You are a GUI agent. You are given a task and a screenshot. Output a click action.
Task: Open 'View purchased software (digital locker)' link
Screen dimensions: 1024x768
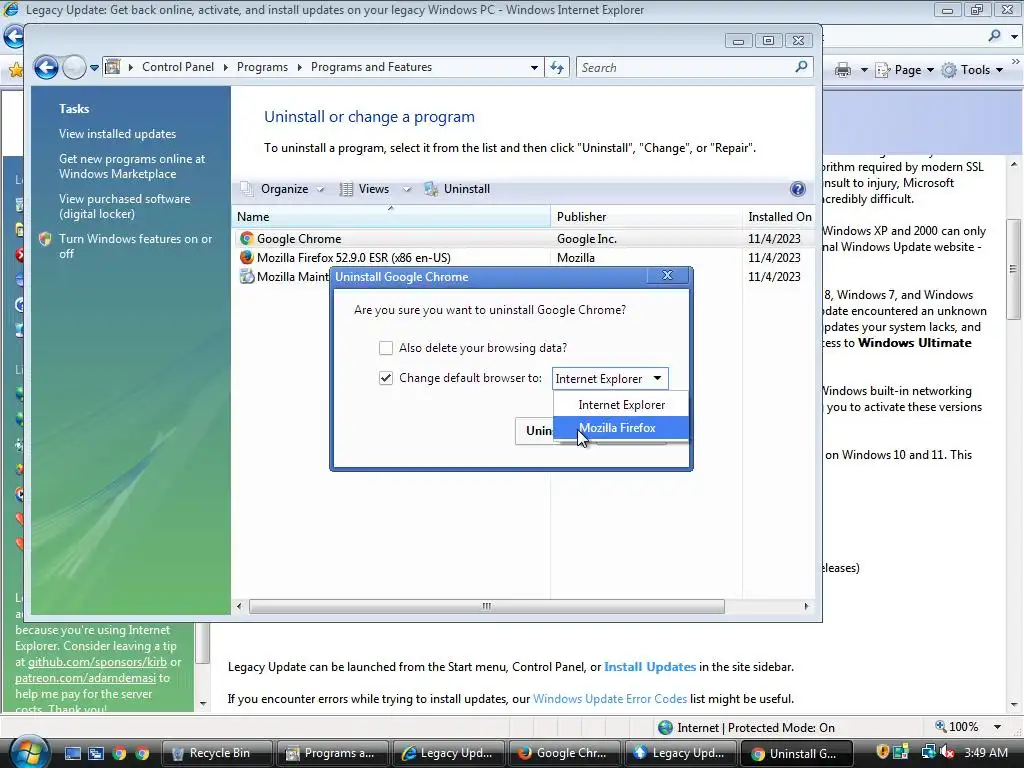tap(124, 206)
